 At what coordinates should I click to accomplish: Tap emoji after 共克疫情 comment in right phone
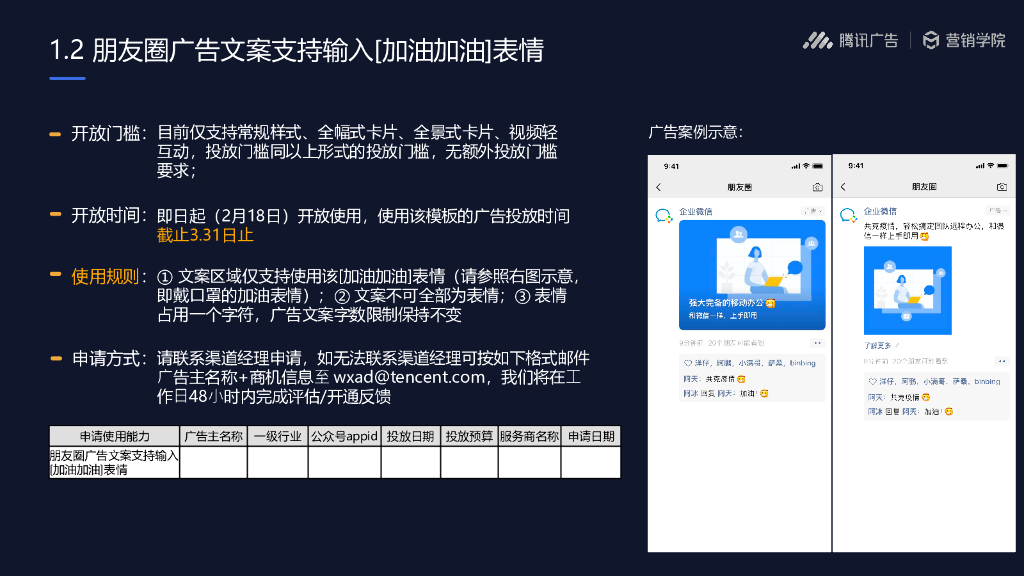coord(925,397)
